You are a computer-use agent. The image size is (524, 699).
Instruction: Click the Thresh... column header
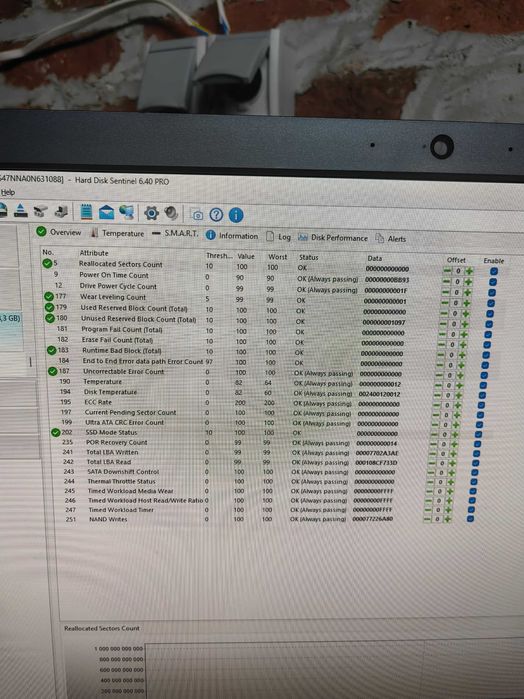coord(219,255)
